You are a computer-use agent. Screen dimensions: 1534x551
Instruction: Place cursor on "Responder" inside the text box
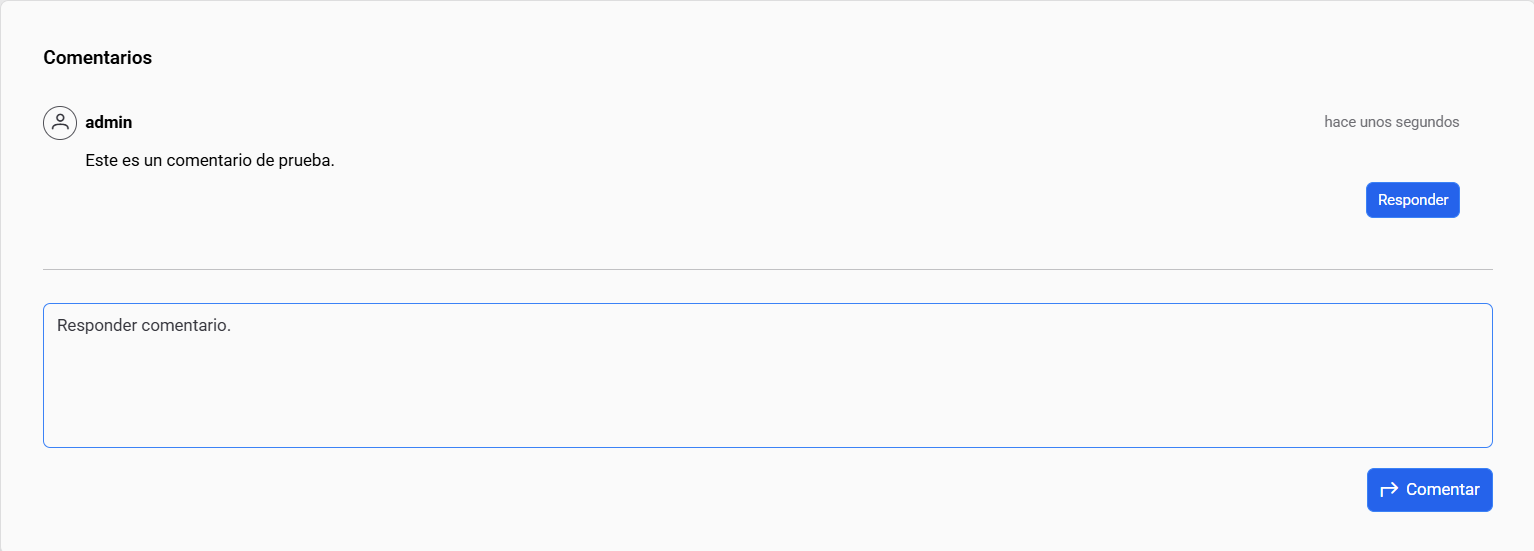[x=97, y=326]
